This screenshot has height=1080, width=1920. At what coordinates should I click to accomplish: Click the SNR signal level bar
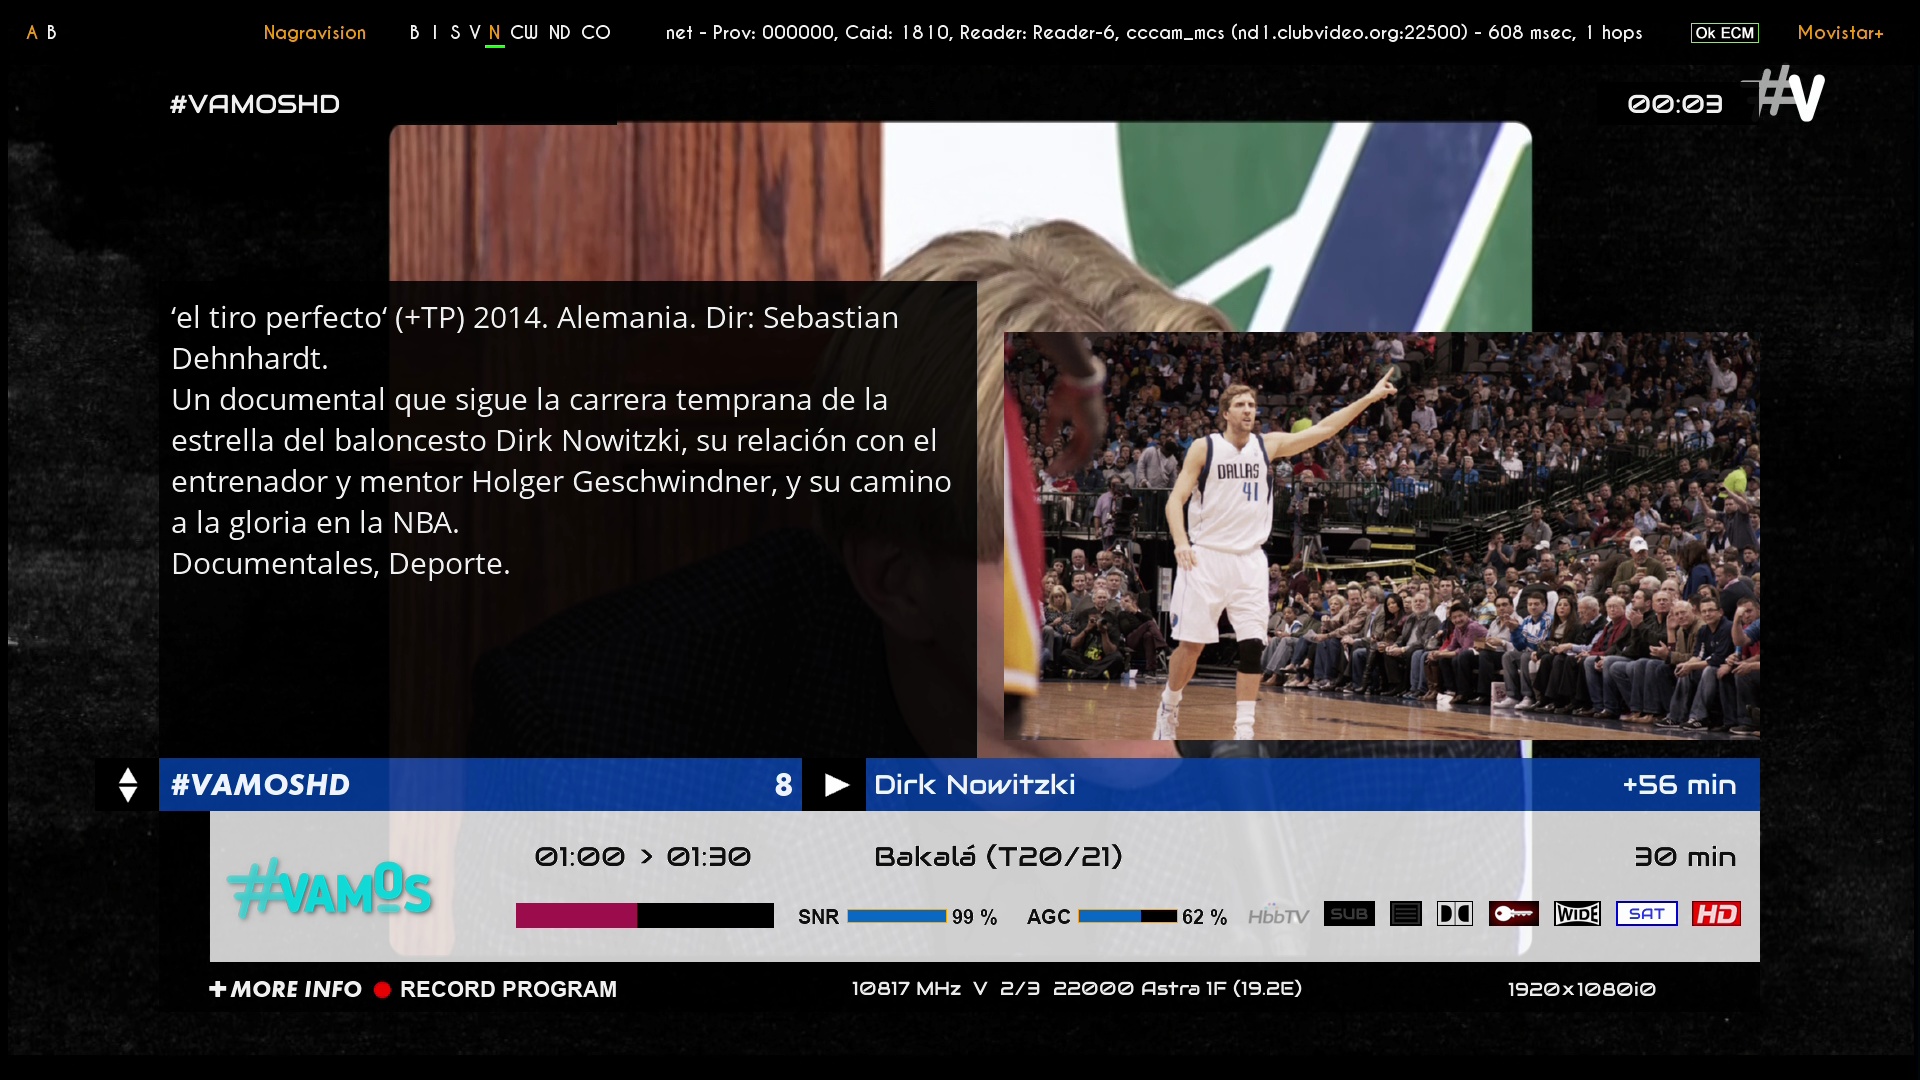[x=896, y=916]
